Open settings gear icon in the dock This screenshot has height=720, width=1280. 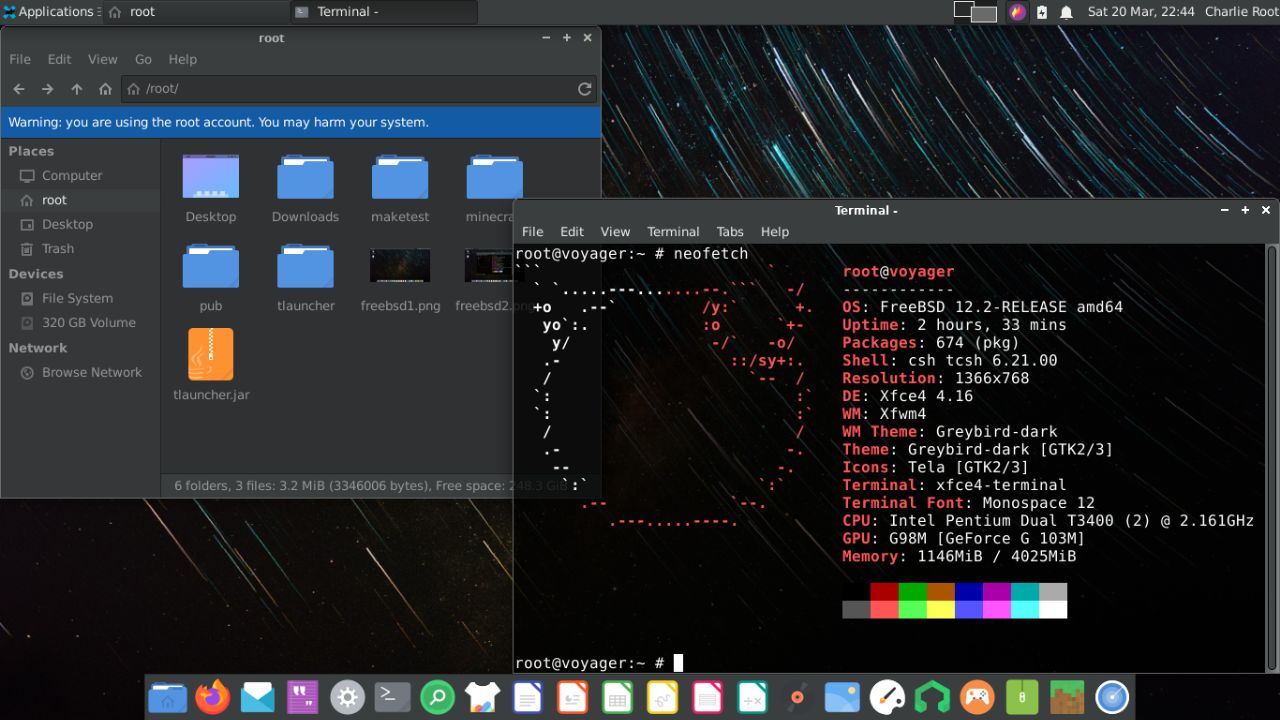pos(347,697)
